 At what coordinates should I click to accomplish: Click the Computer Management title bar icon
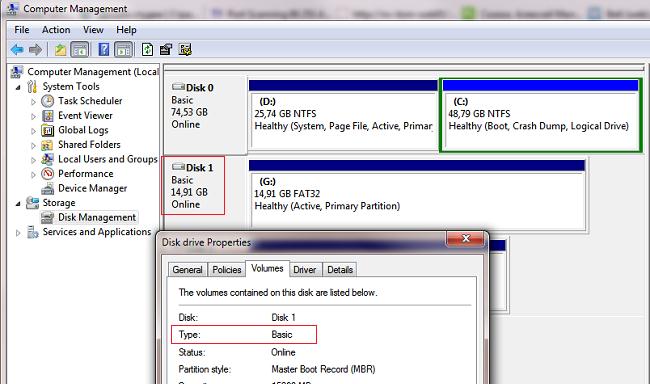coord(12,8)
